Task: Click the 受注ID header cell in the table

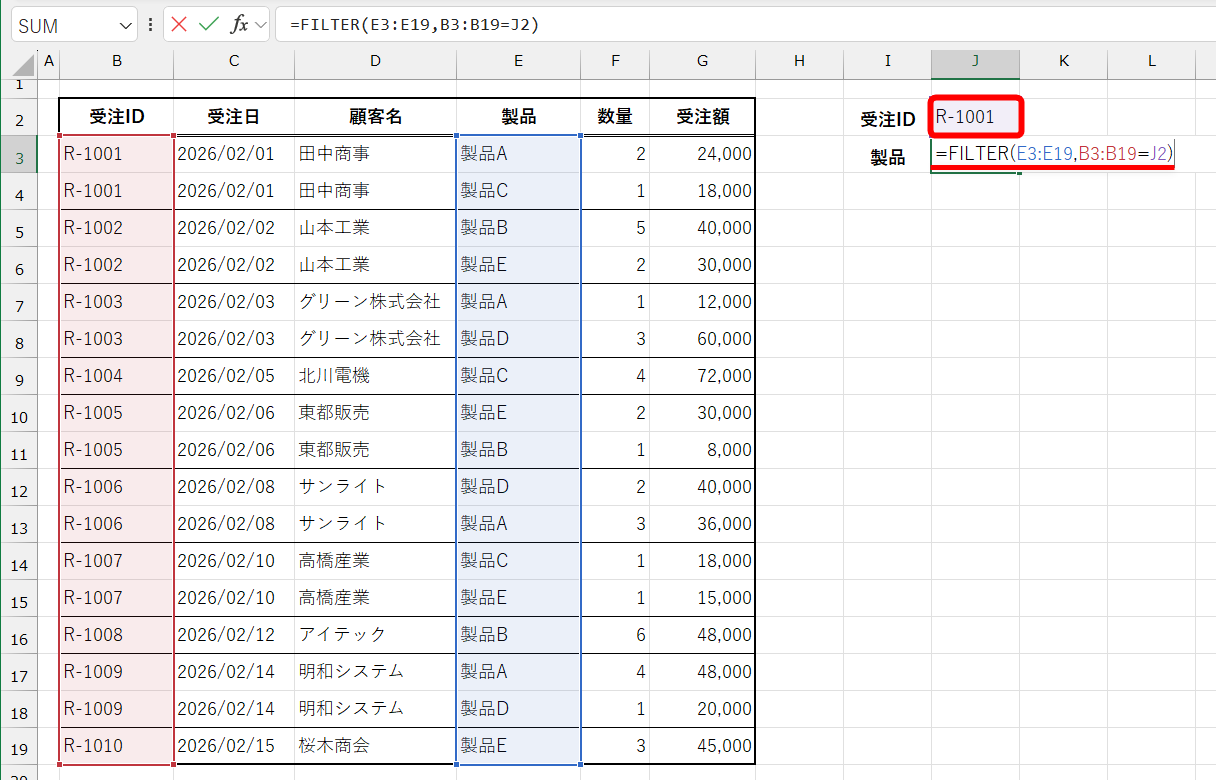Action: 116,116
